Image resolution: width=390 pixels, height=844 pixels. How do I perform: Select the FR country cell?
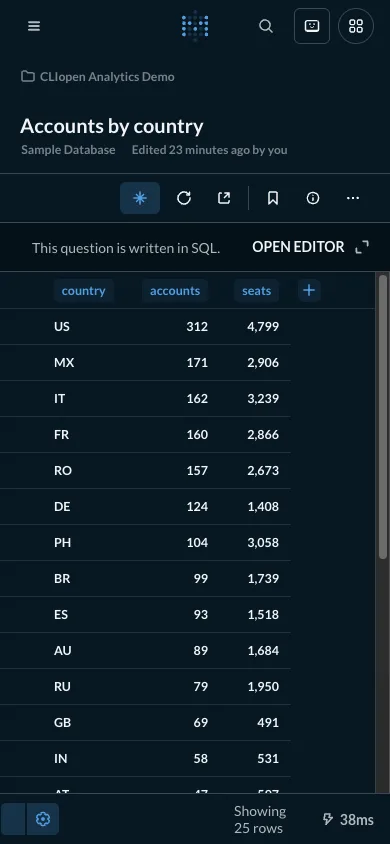click(61, 434)
